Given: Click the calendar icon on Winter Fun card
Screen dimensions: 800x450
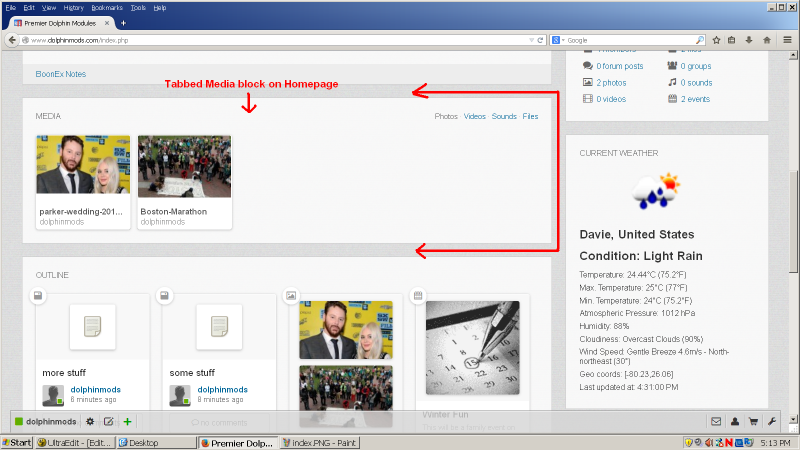Looking at the screenshot, I should (418, 295).
